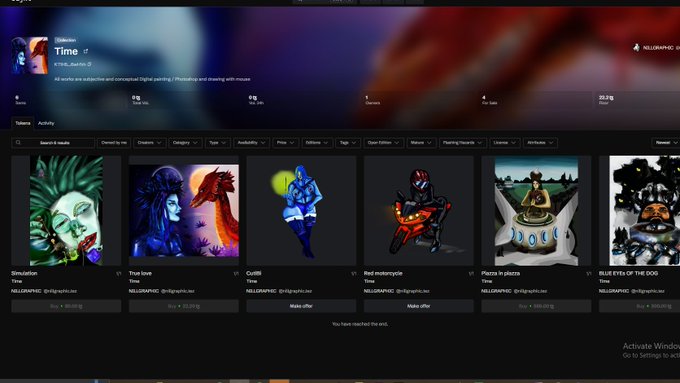Expand the Creators filter dropdown
The image size is (680, 383).
point(149,143)
